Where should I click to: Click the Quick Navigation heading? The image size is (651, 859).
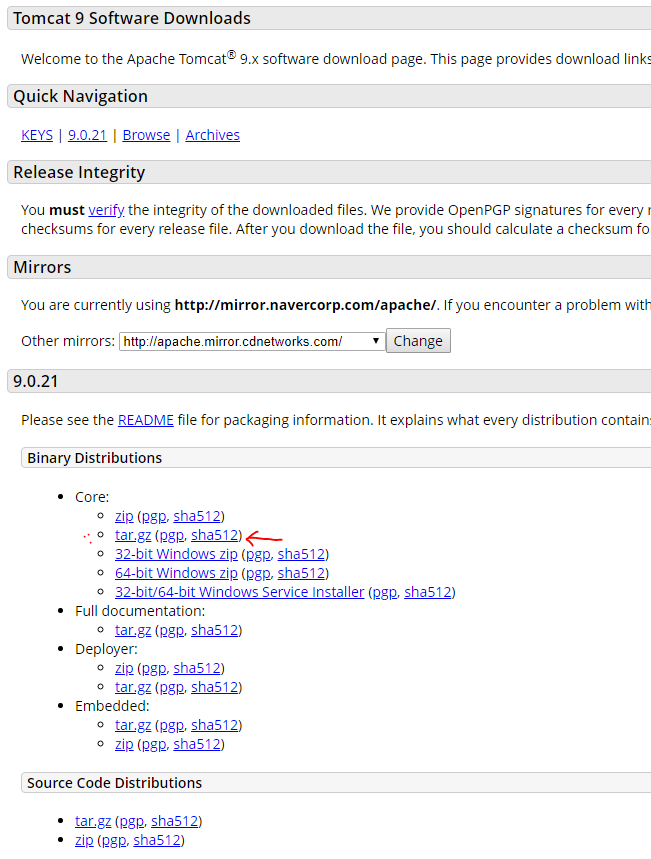(81, 96)
